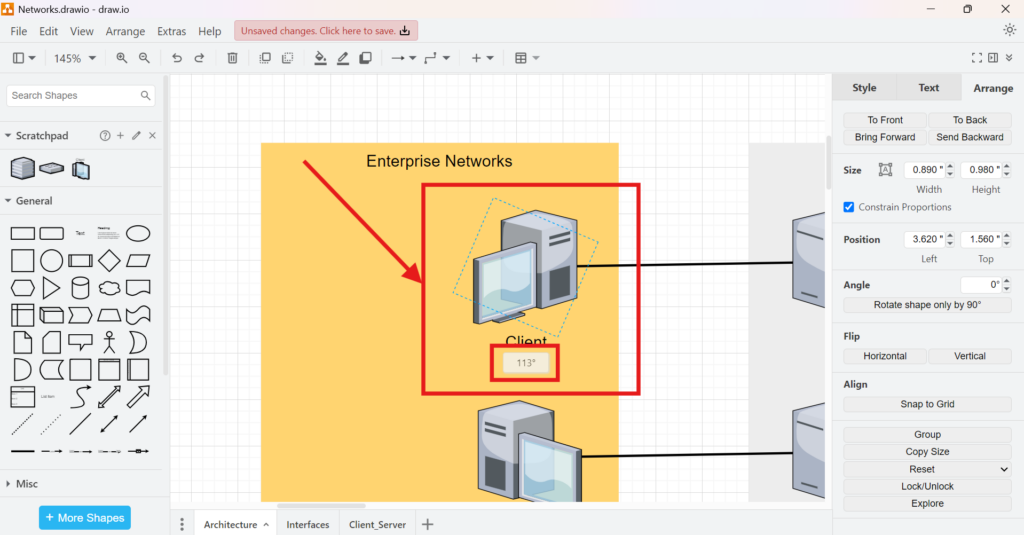The height and width of the screenshot is (535, 1024).
Task: Open the Client_Server page tab
Action: point(377,525)
